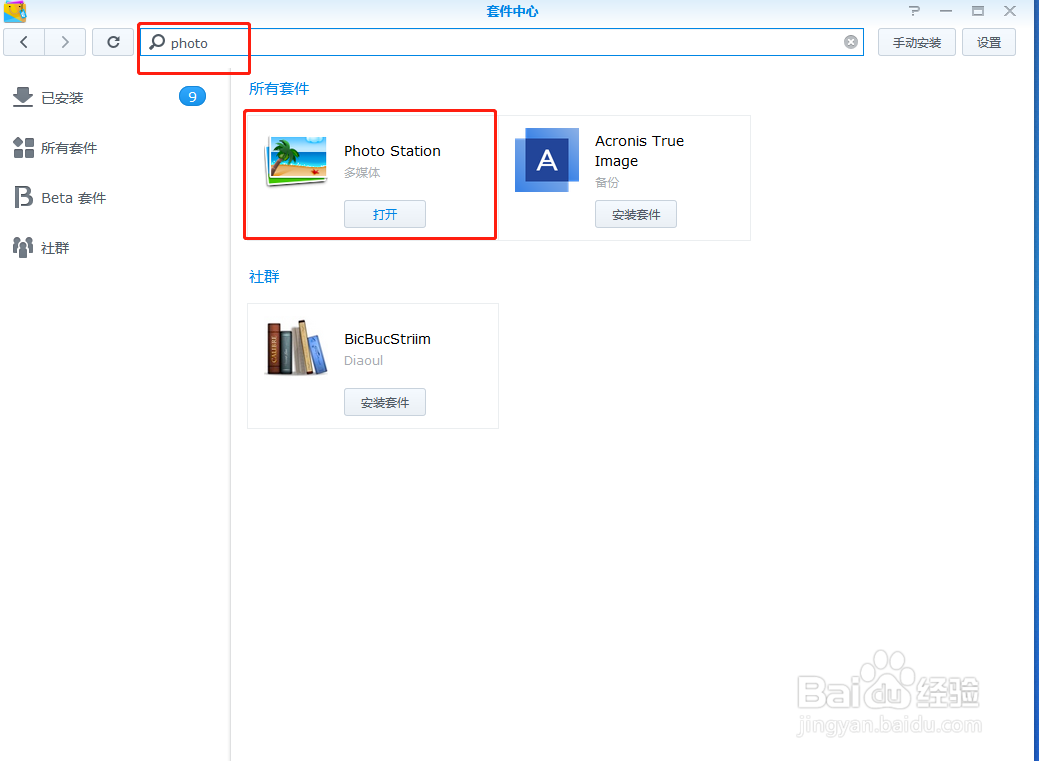Image resolution: width=1039 pixels, height=761 pixels.
Task: Click the 备份 category label under Acronis
Action: (x=606, y=182)
